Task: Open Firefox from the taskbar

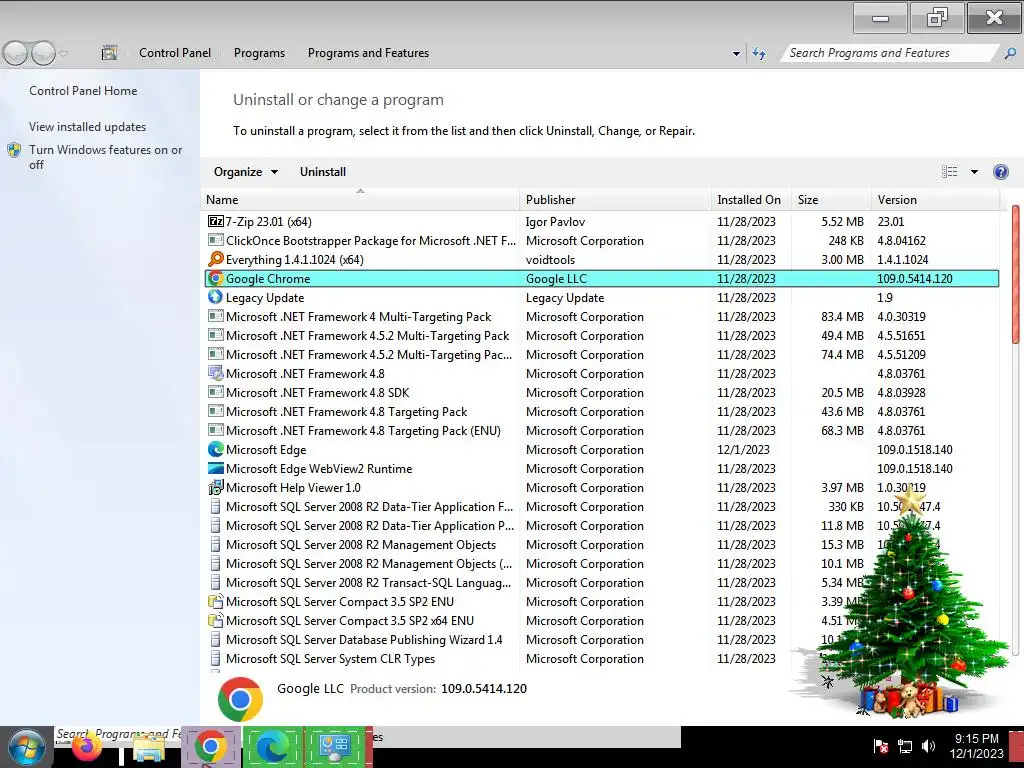Action: coord(88,748)
